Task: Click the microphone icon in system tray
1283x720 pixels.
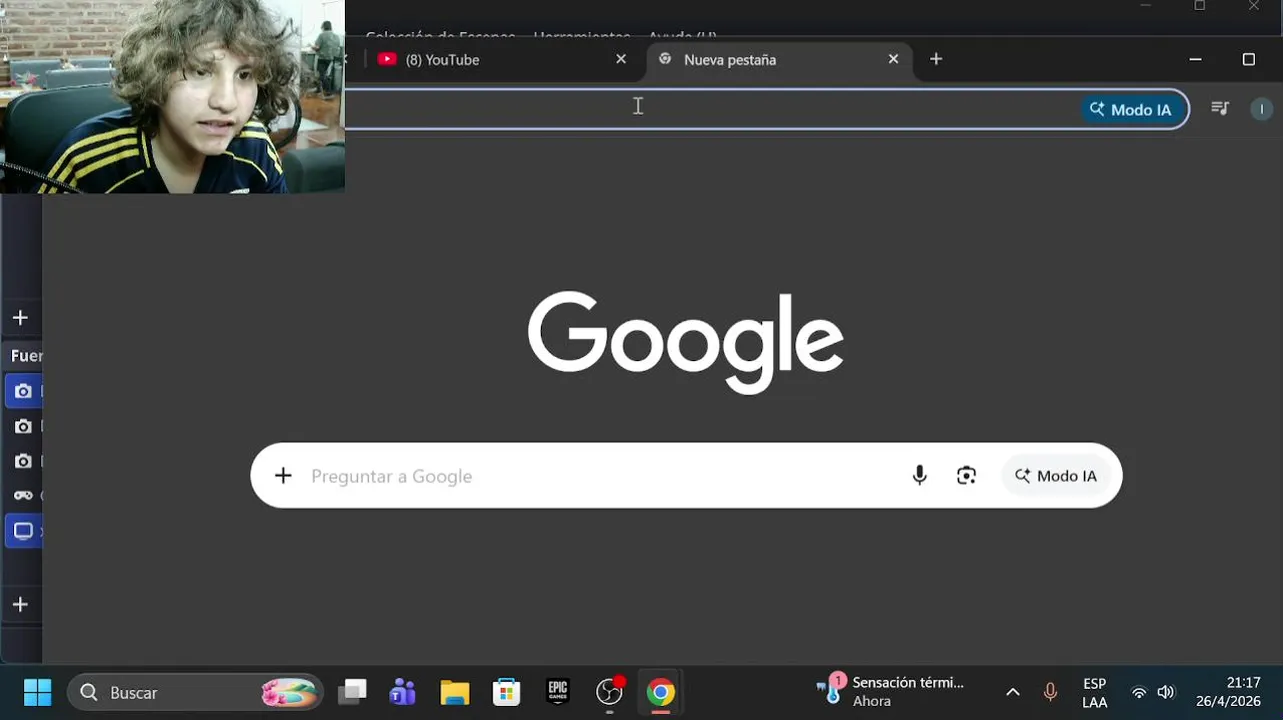Action: (1050, 692)
